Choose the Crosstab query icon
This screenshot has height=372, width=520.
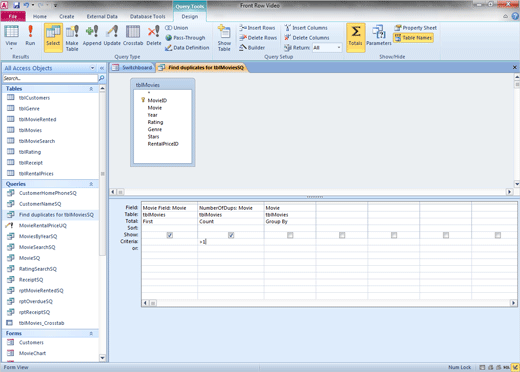(133, 35)
